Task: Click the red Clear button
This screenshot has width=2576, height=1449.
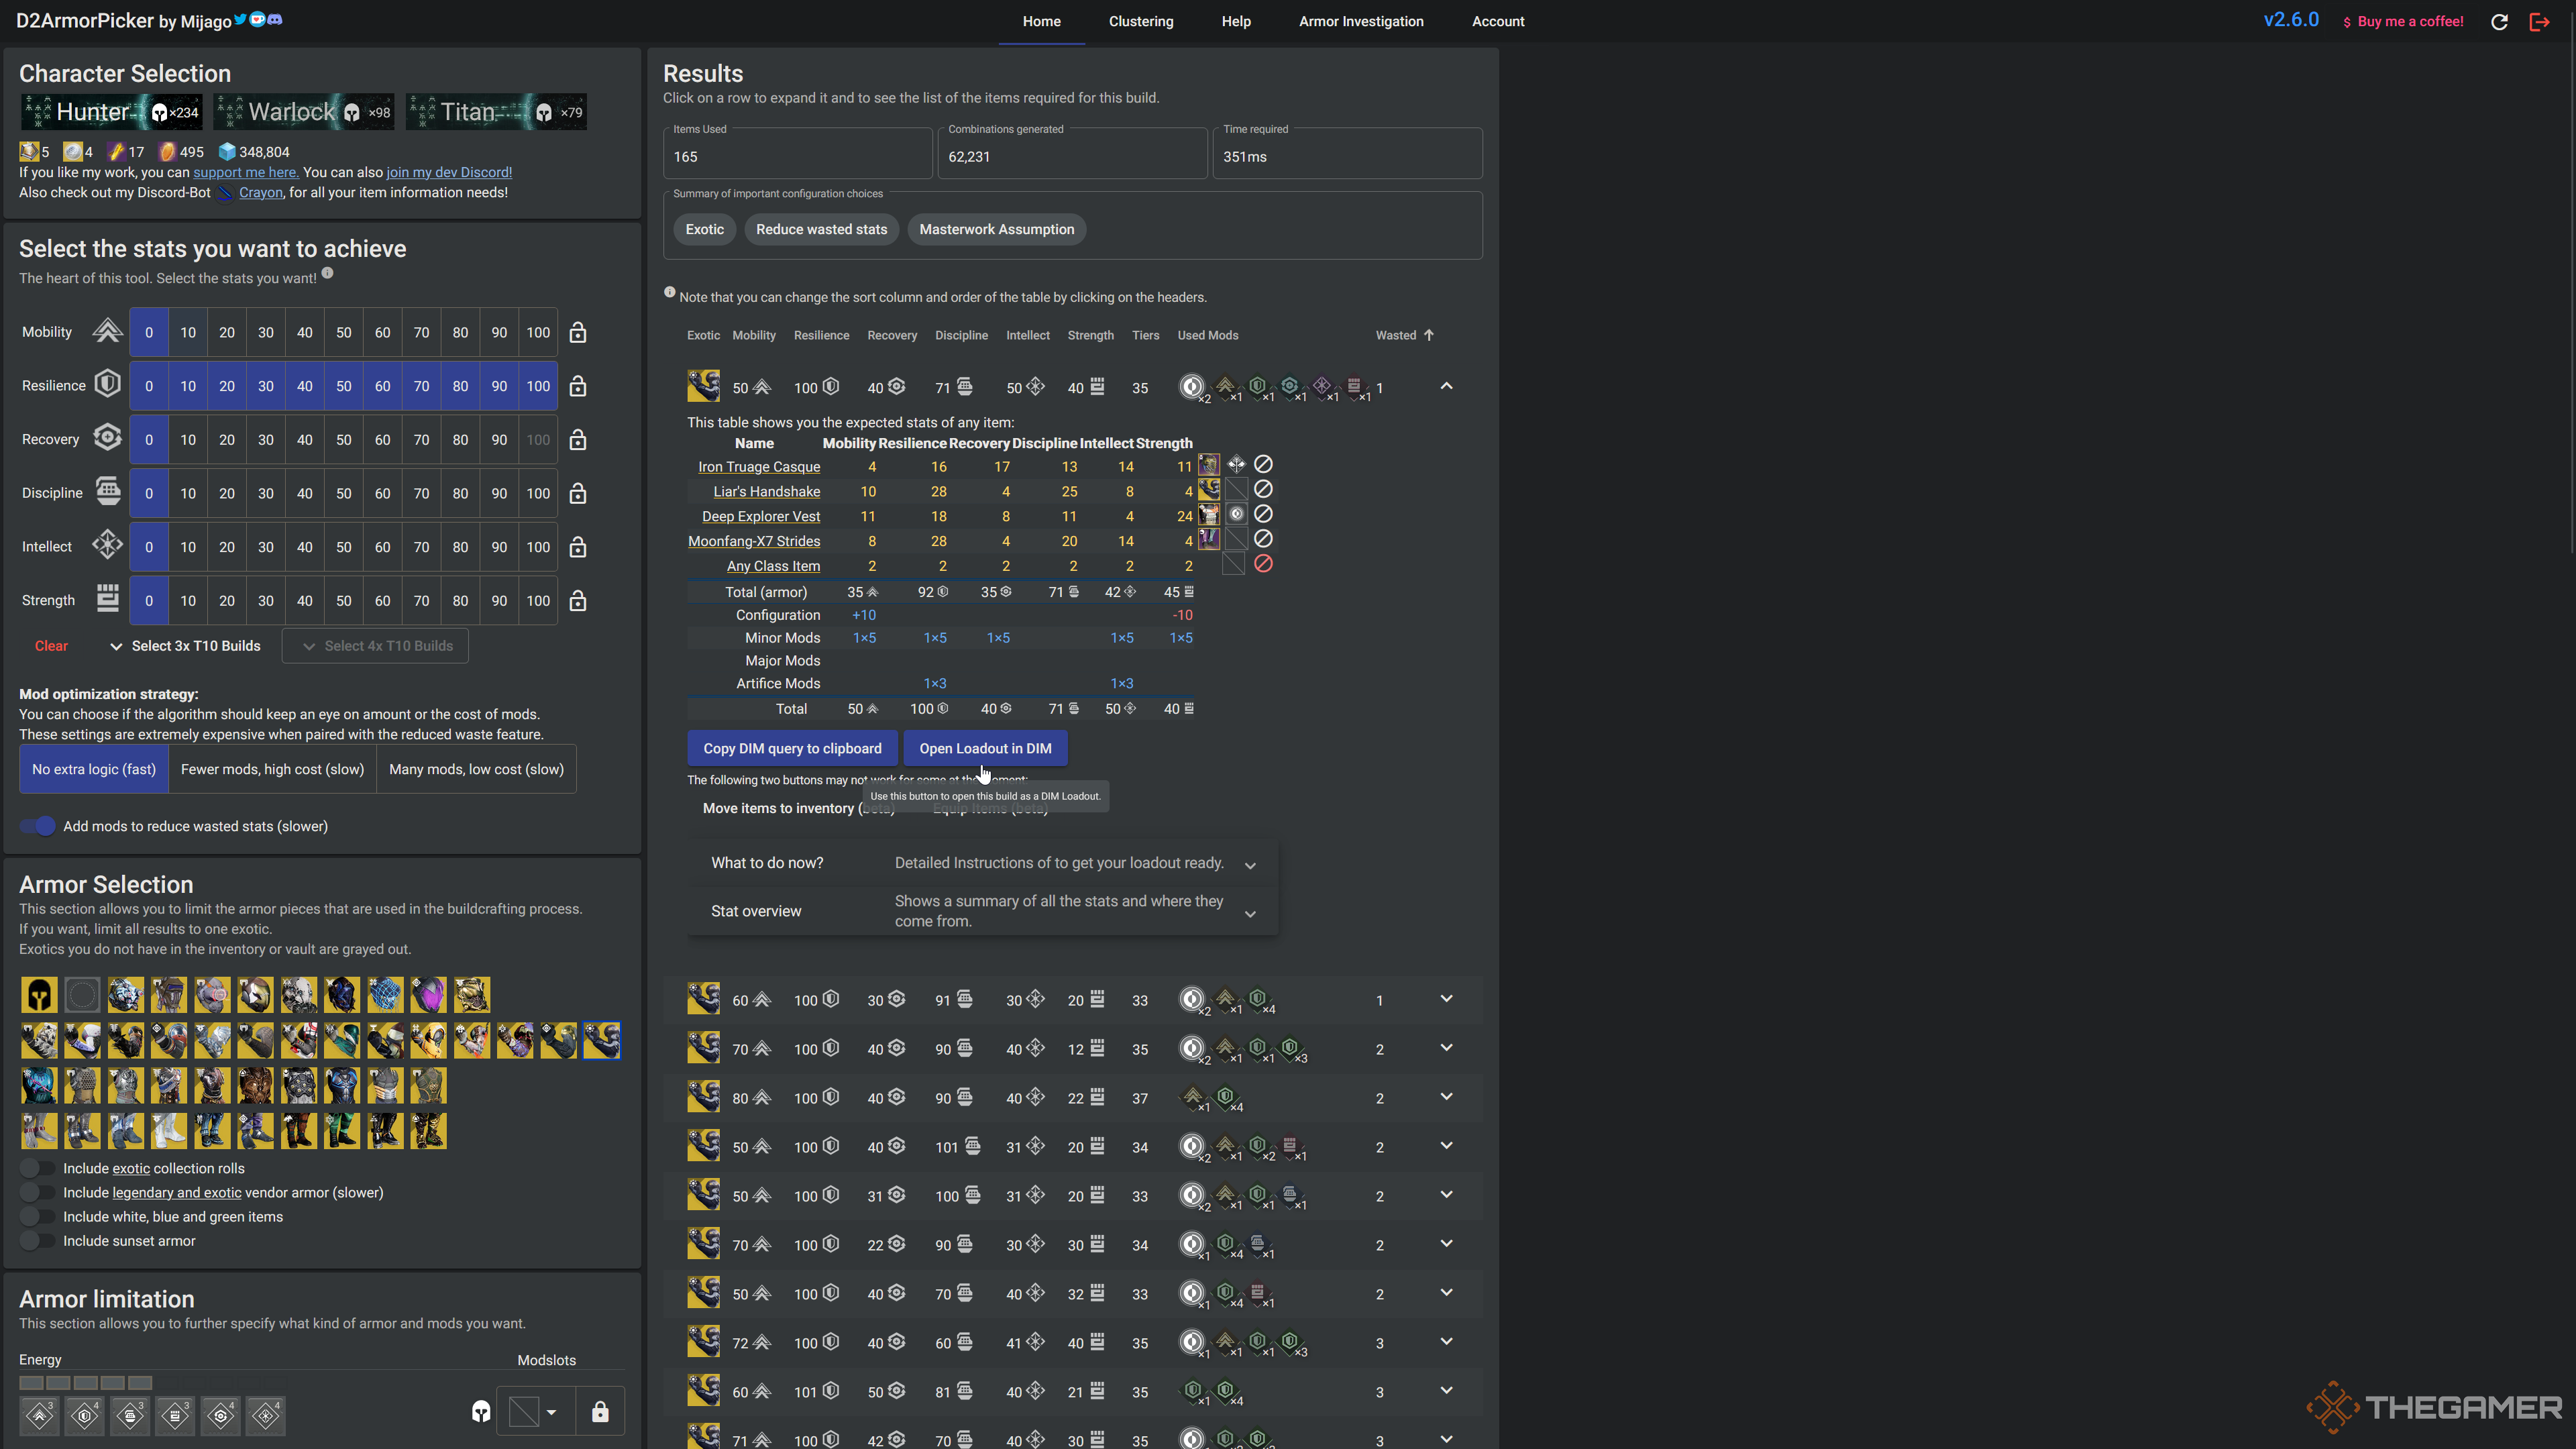Action: [x=51, y=646]
